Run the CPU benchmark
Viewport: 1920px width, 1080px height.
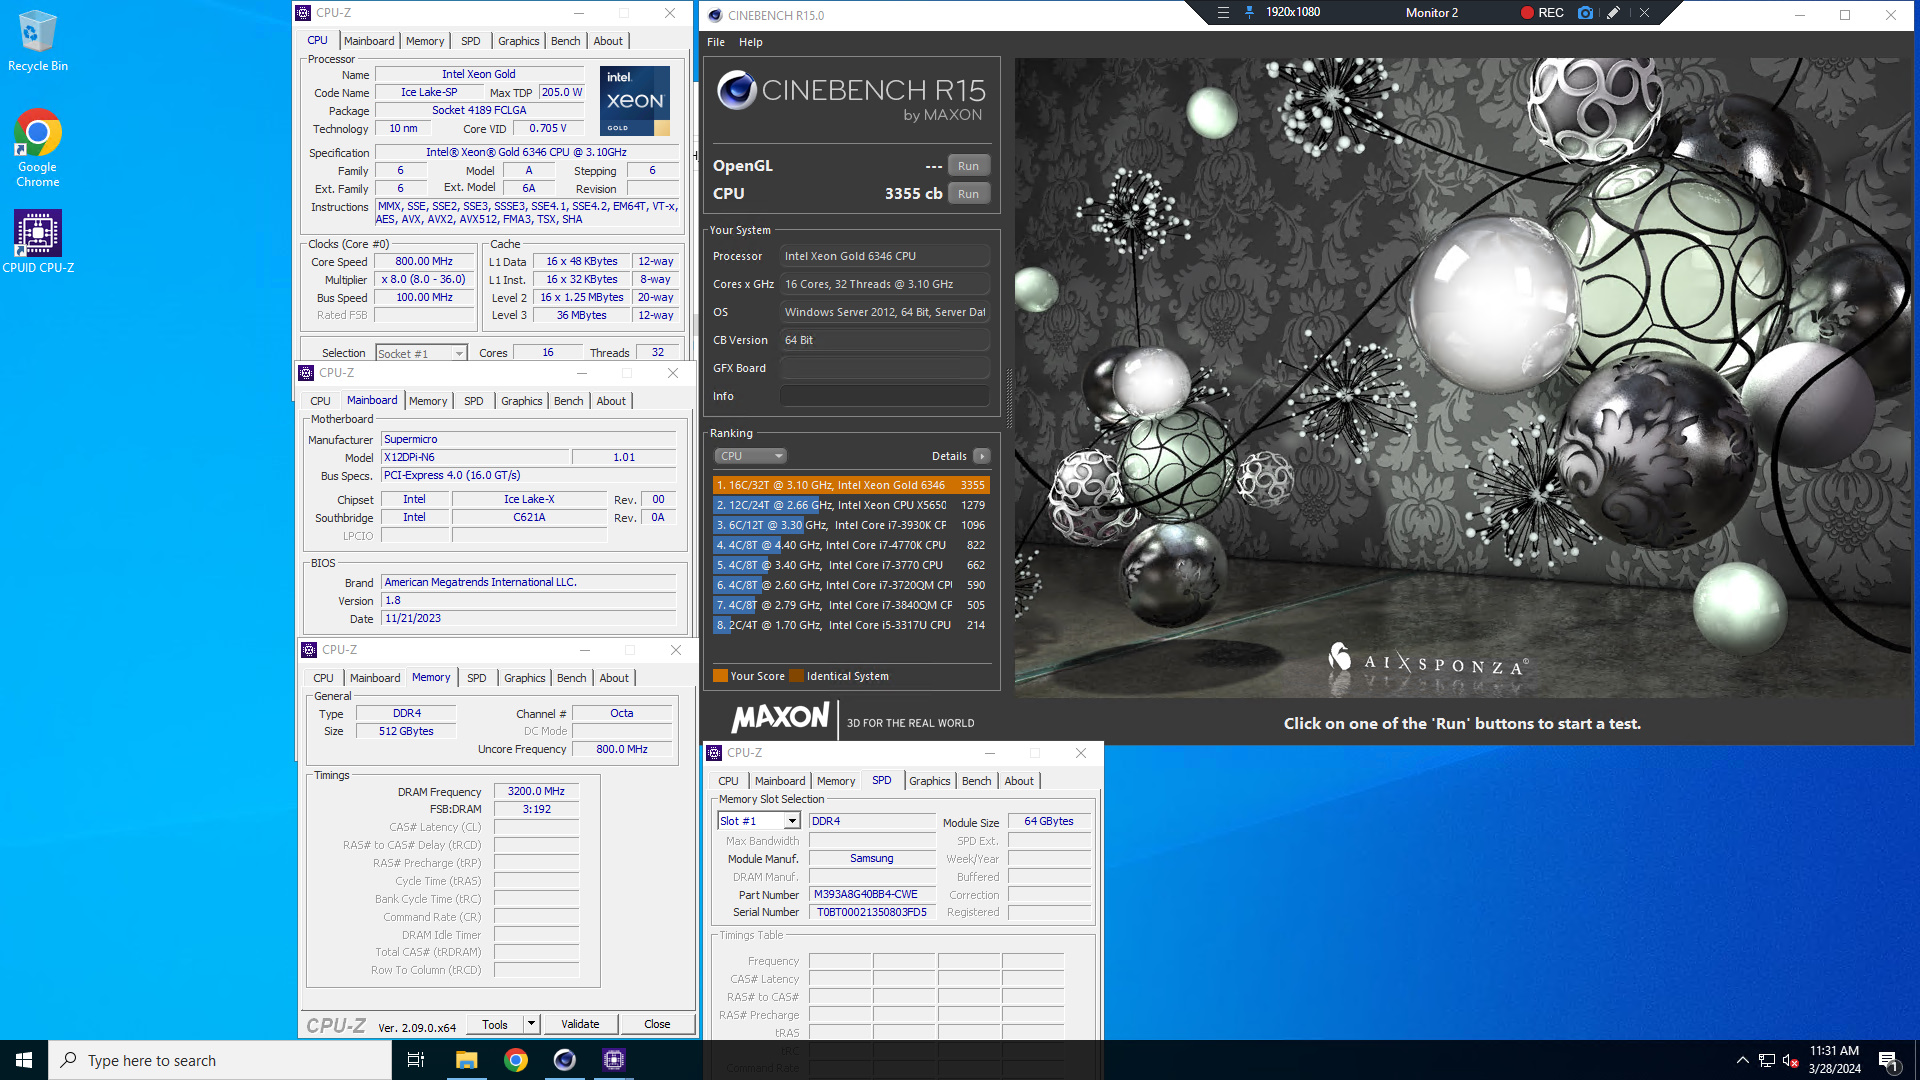pos(968,194)
